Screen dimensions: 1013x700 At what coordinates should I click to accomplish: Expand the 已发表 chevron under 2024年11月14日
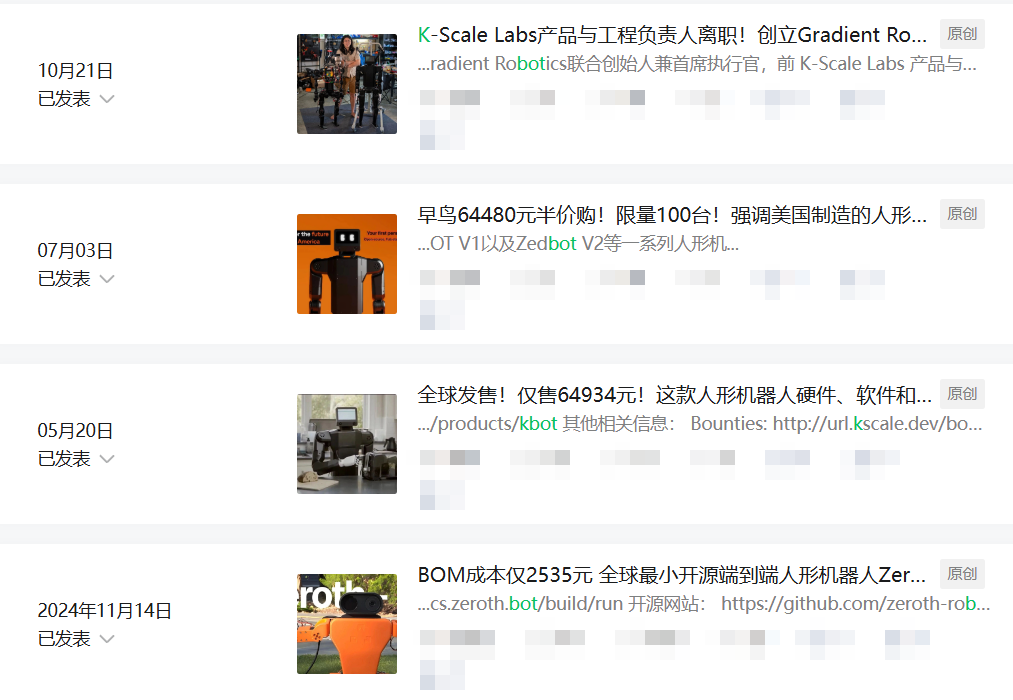107,639
